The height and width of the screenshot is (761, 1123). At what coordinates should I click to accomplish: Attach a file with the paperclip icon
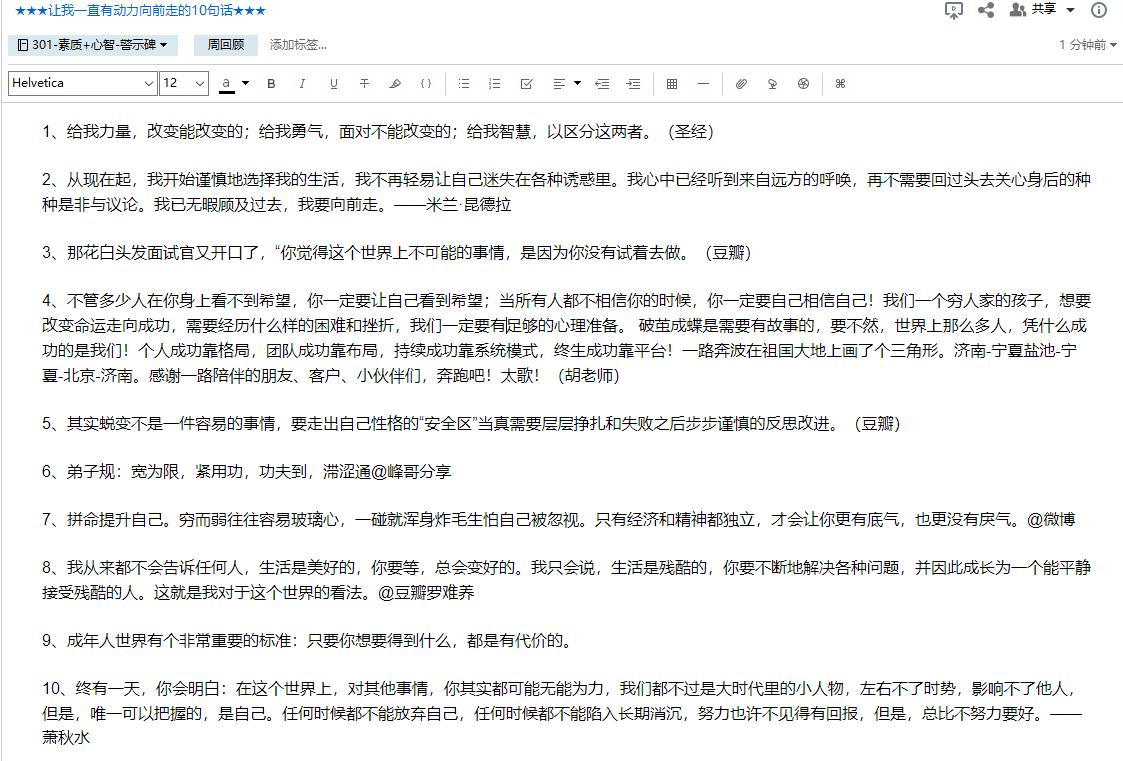740,84
